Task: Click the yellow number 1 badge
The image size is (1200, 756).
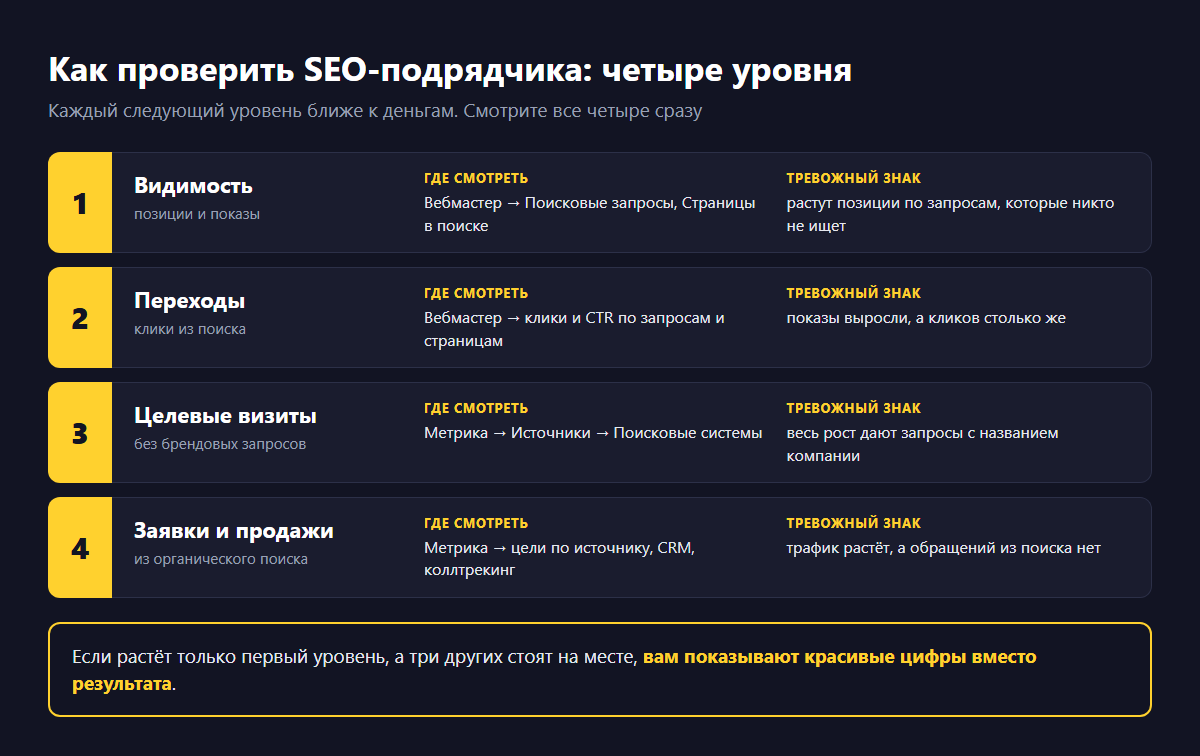Action: click(80, 203)
